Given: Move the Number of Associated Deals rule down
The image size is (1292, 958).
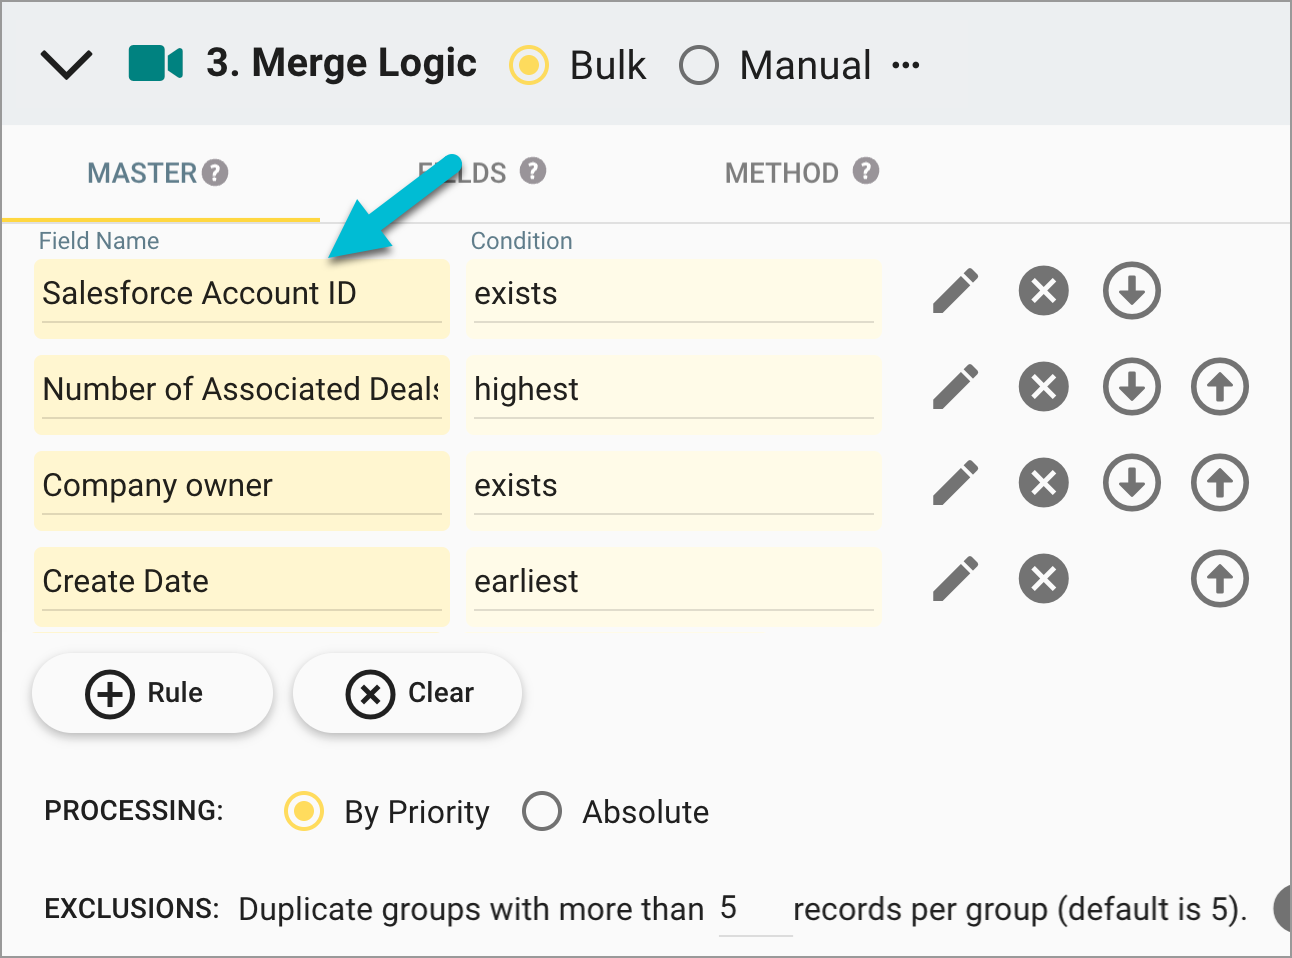Looking at the screenshot, I should [x=1131, y=387].
